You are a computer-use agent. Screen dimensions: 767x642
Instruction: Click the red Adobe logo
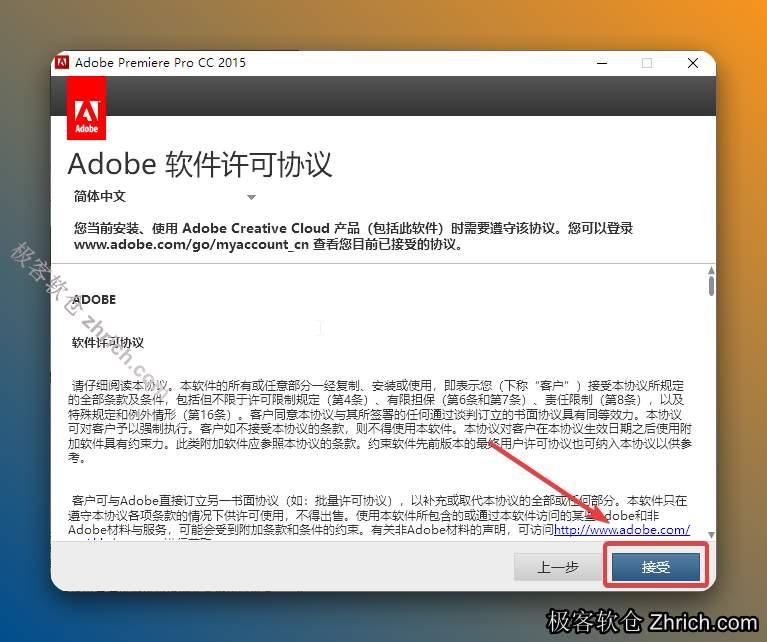point(86,109)
